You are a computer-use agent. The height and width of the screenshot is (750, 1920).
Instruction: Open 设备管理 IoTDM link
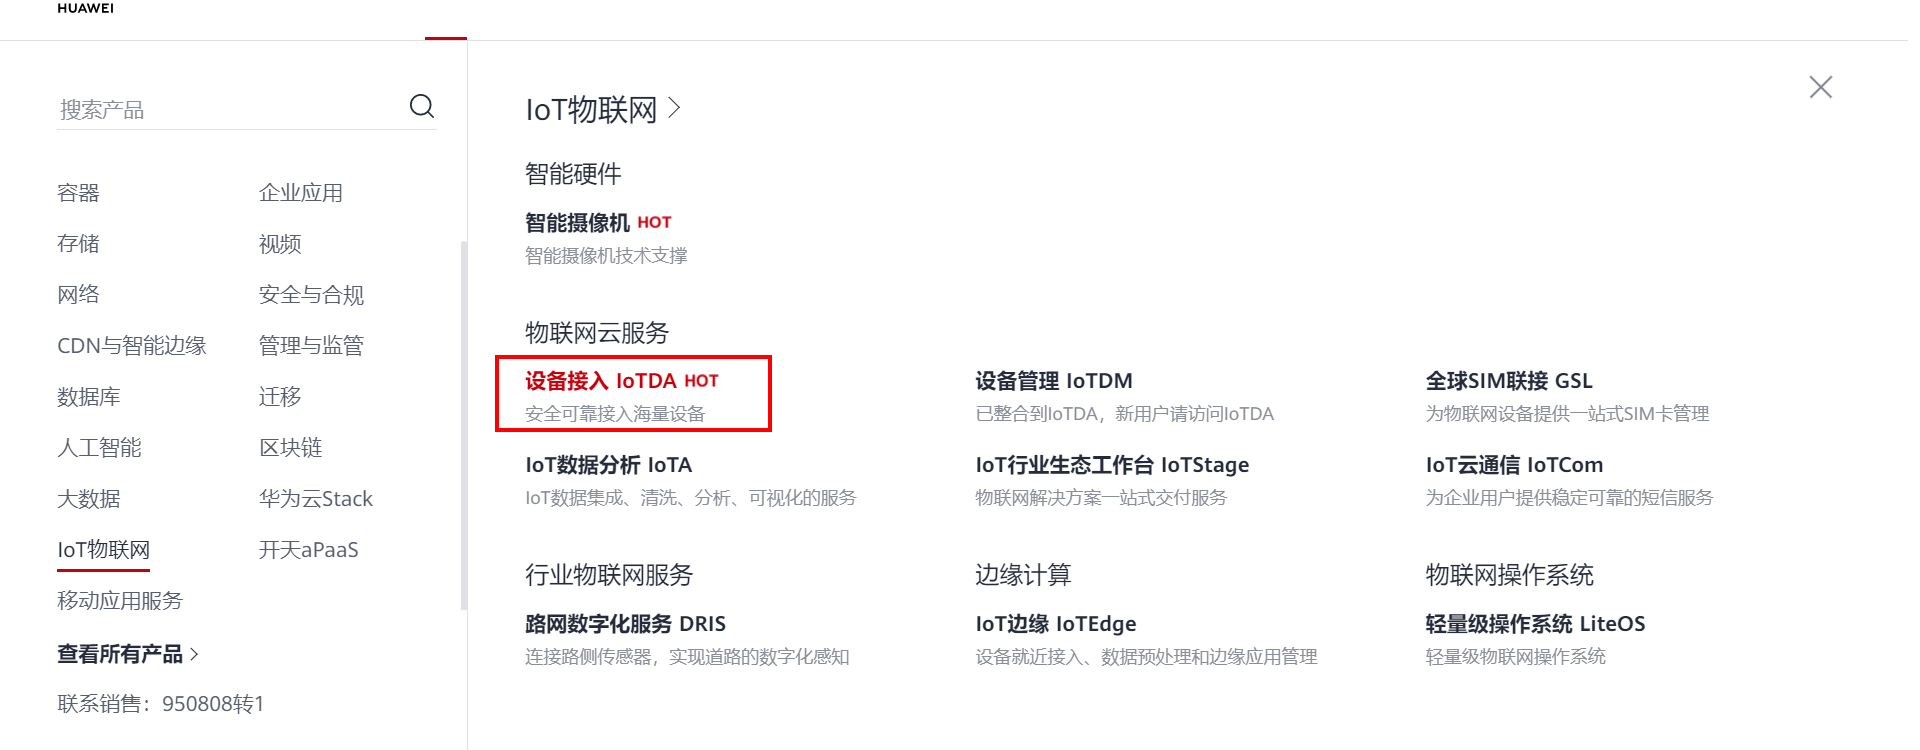coord(1054,381)
